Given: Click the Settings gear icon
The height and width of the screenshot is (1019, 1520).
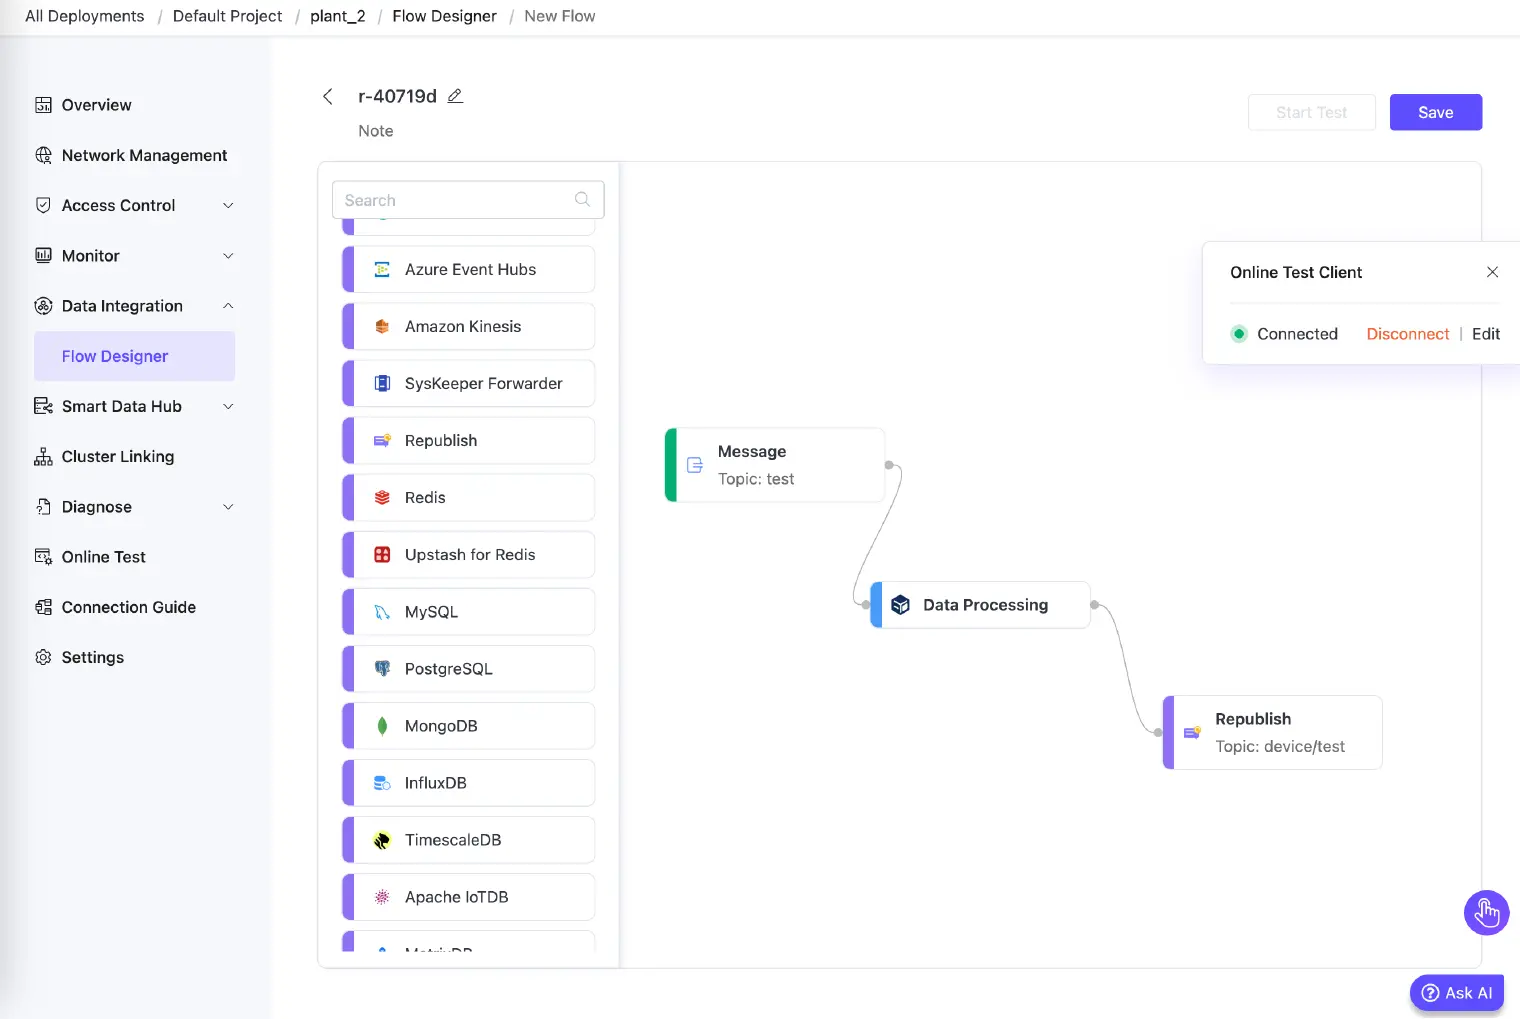Looking at the screenshot, I should (43, 657).
